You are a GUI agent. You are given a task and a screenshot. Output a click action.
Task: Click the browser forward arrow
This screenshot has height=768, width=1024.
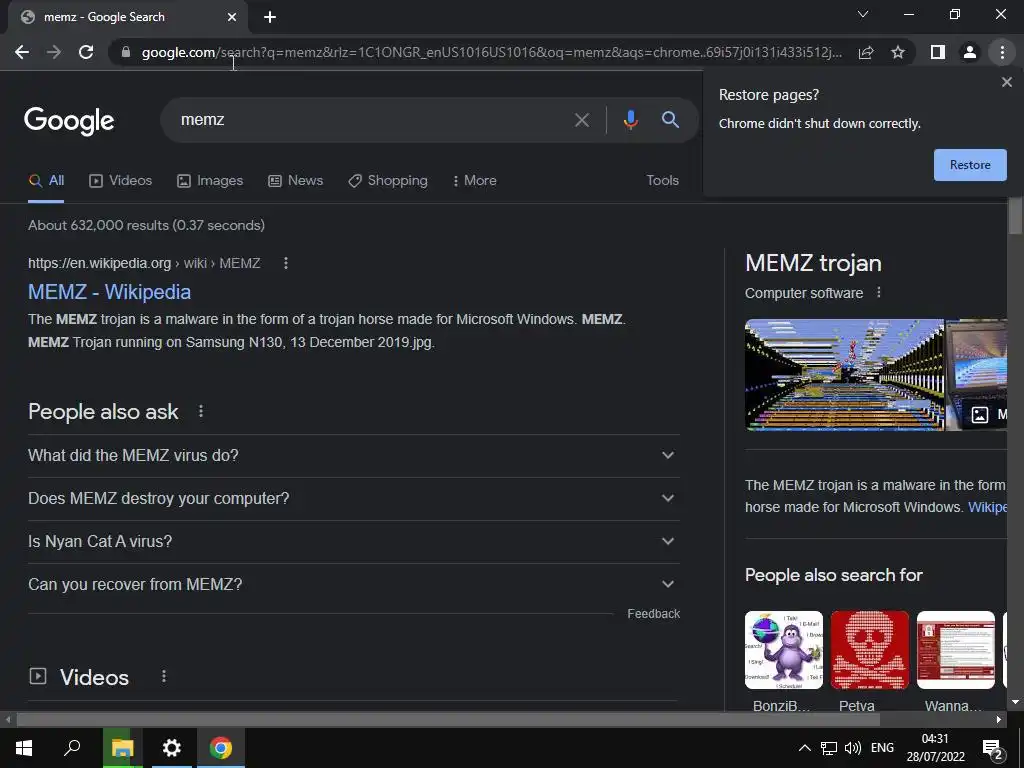point(54,52)
